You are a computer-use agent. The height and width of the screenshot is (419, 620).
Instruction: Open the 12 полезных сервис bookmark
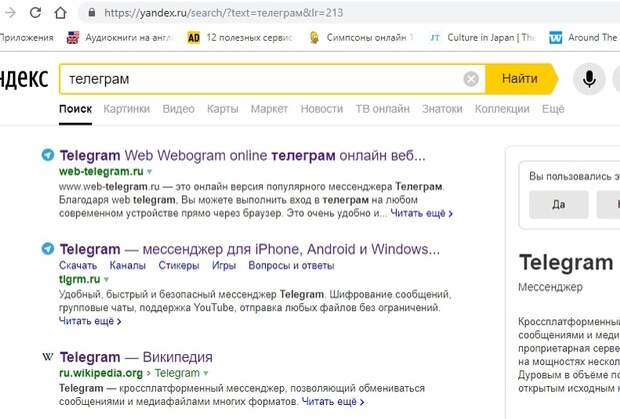(x=250, y=38)
